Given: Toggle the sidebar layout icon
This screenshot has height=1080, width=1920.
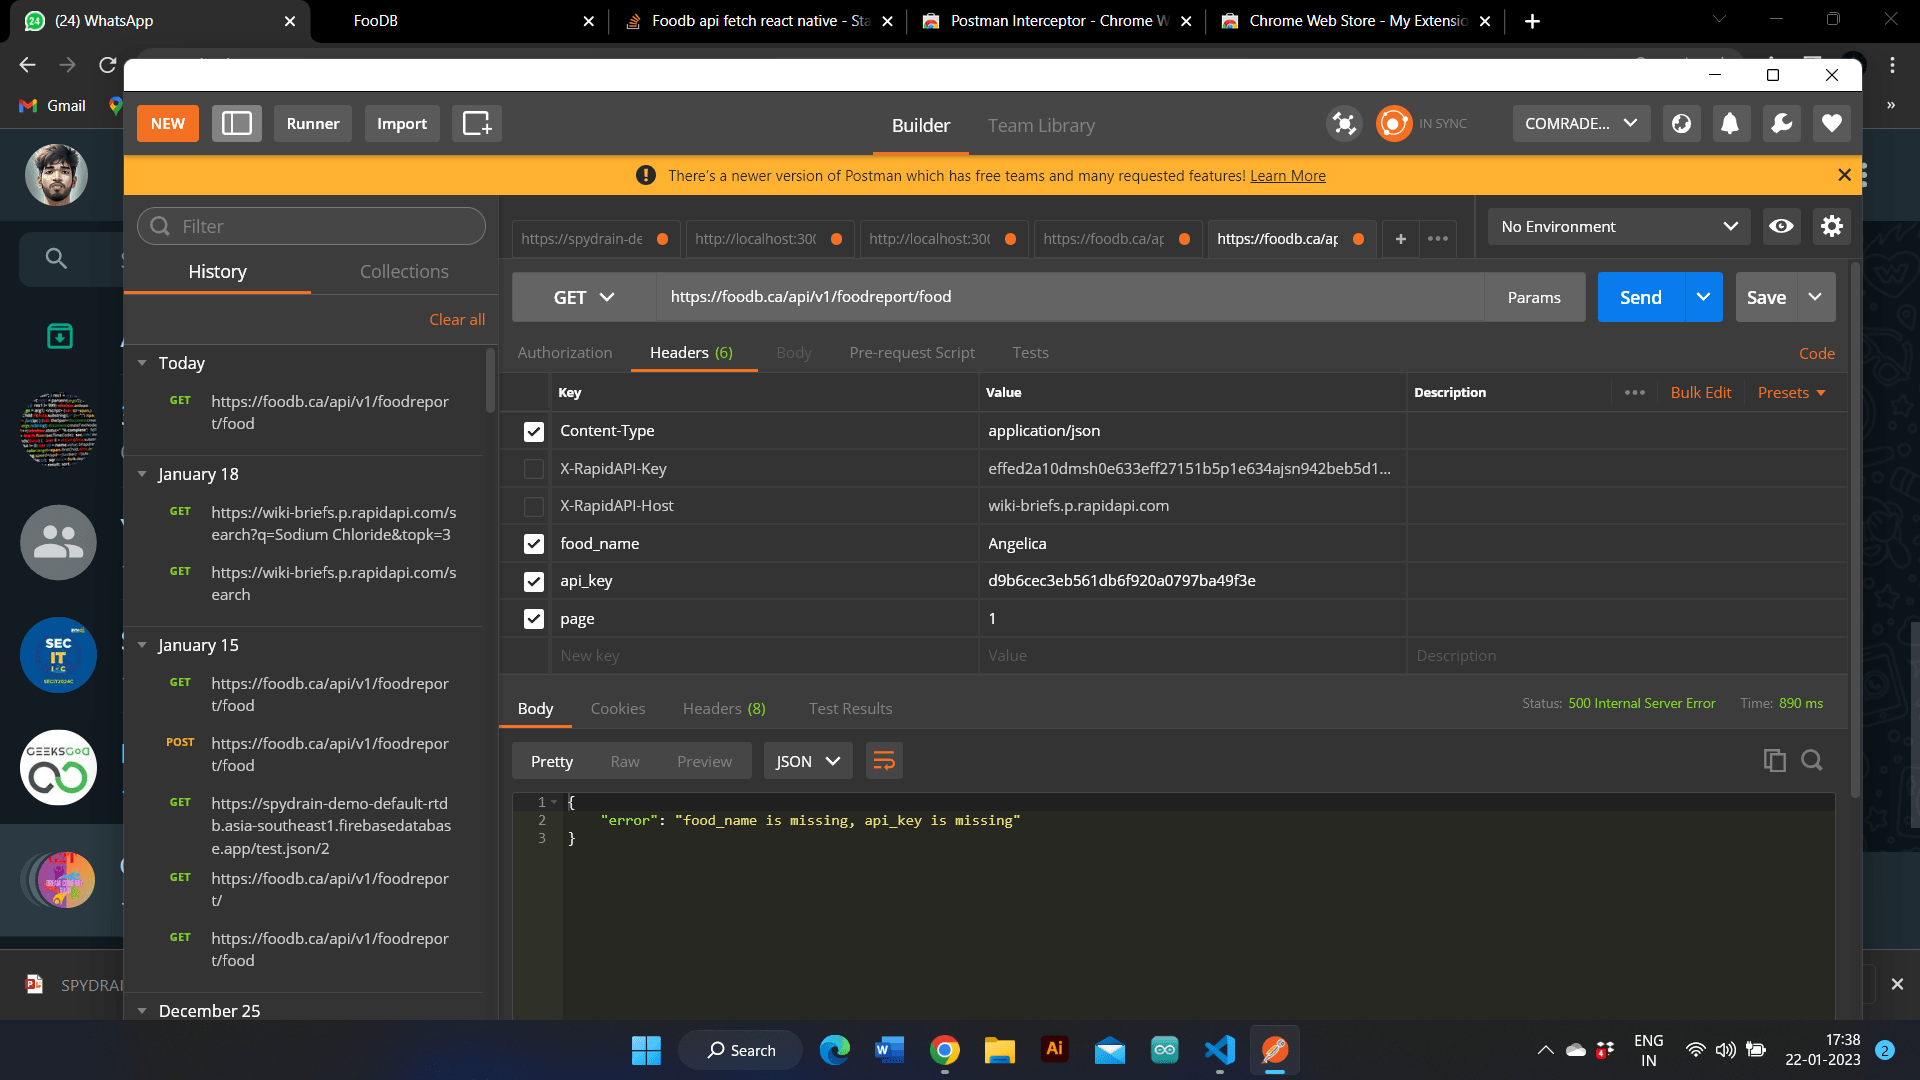Looking at the screenshot, I should (236, 124).
